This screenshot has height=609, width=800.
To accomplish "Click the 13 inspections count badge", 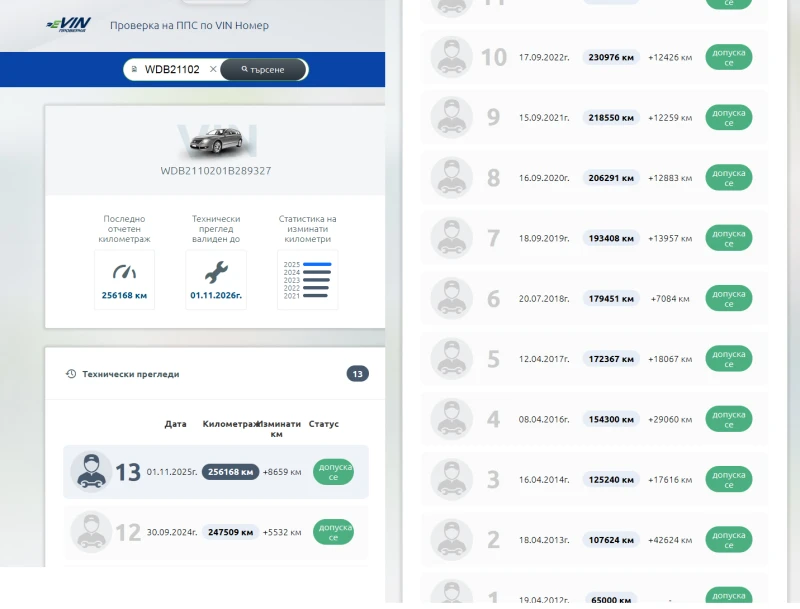I will [x=357, y=374].
